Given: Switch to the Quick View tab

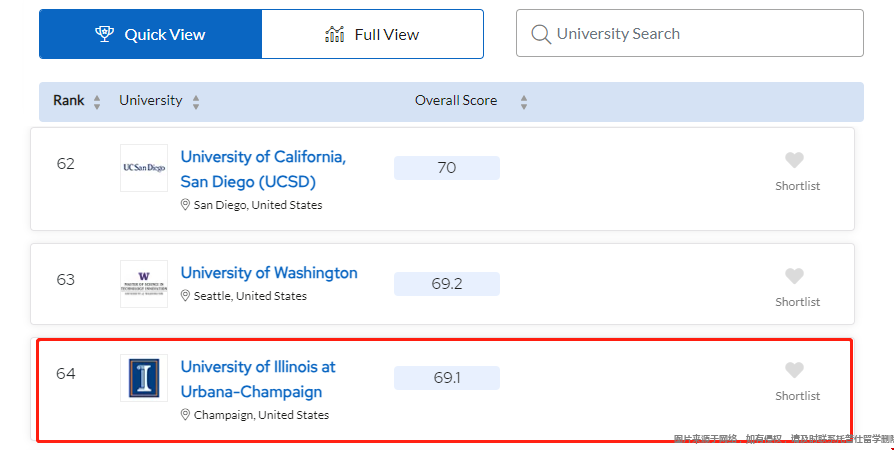Looking at the screenshot, I should pos(151,34).
